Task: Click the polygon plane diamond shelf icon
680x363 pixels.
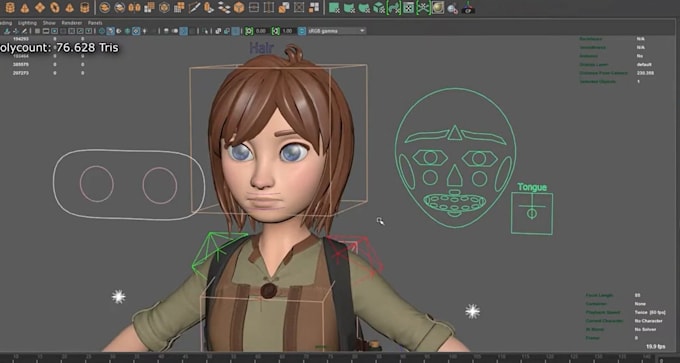Action: click(40, 7)
